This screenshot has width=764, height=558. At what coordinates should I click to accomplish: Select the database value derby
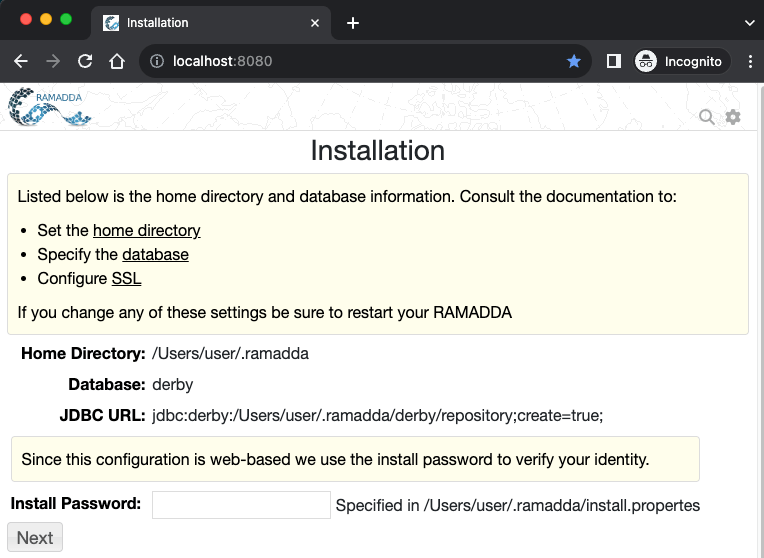172,385
